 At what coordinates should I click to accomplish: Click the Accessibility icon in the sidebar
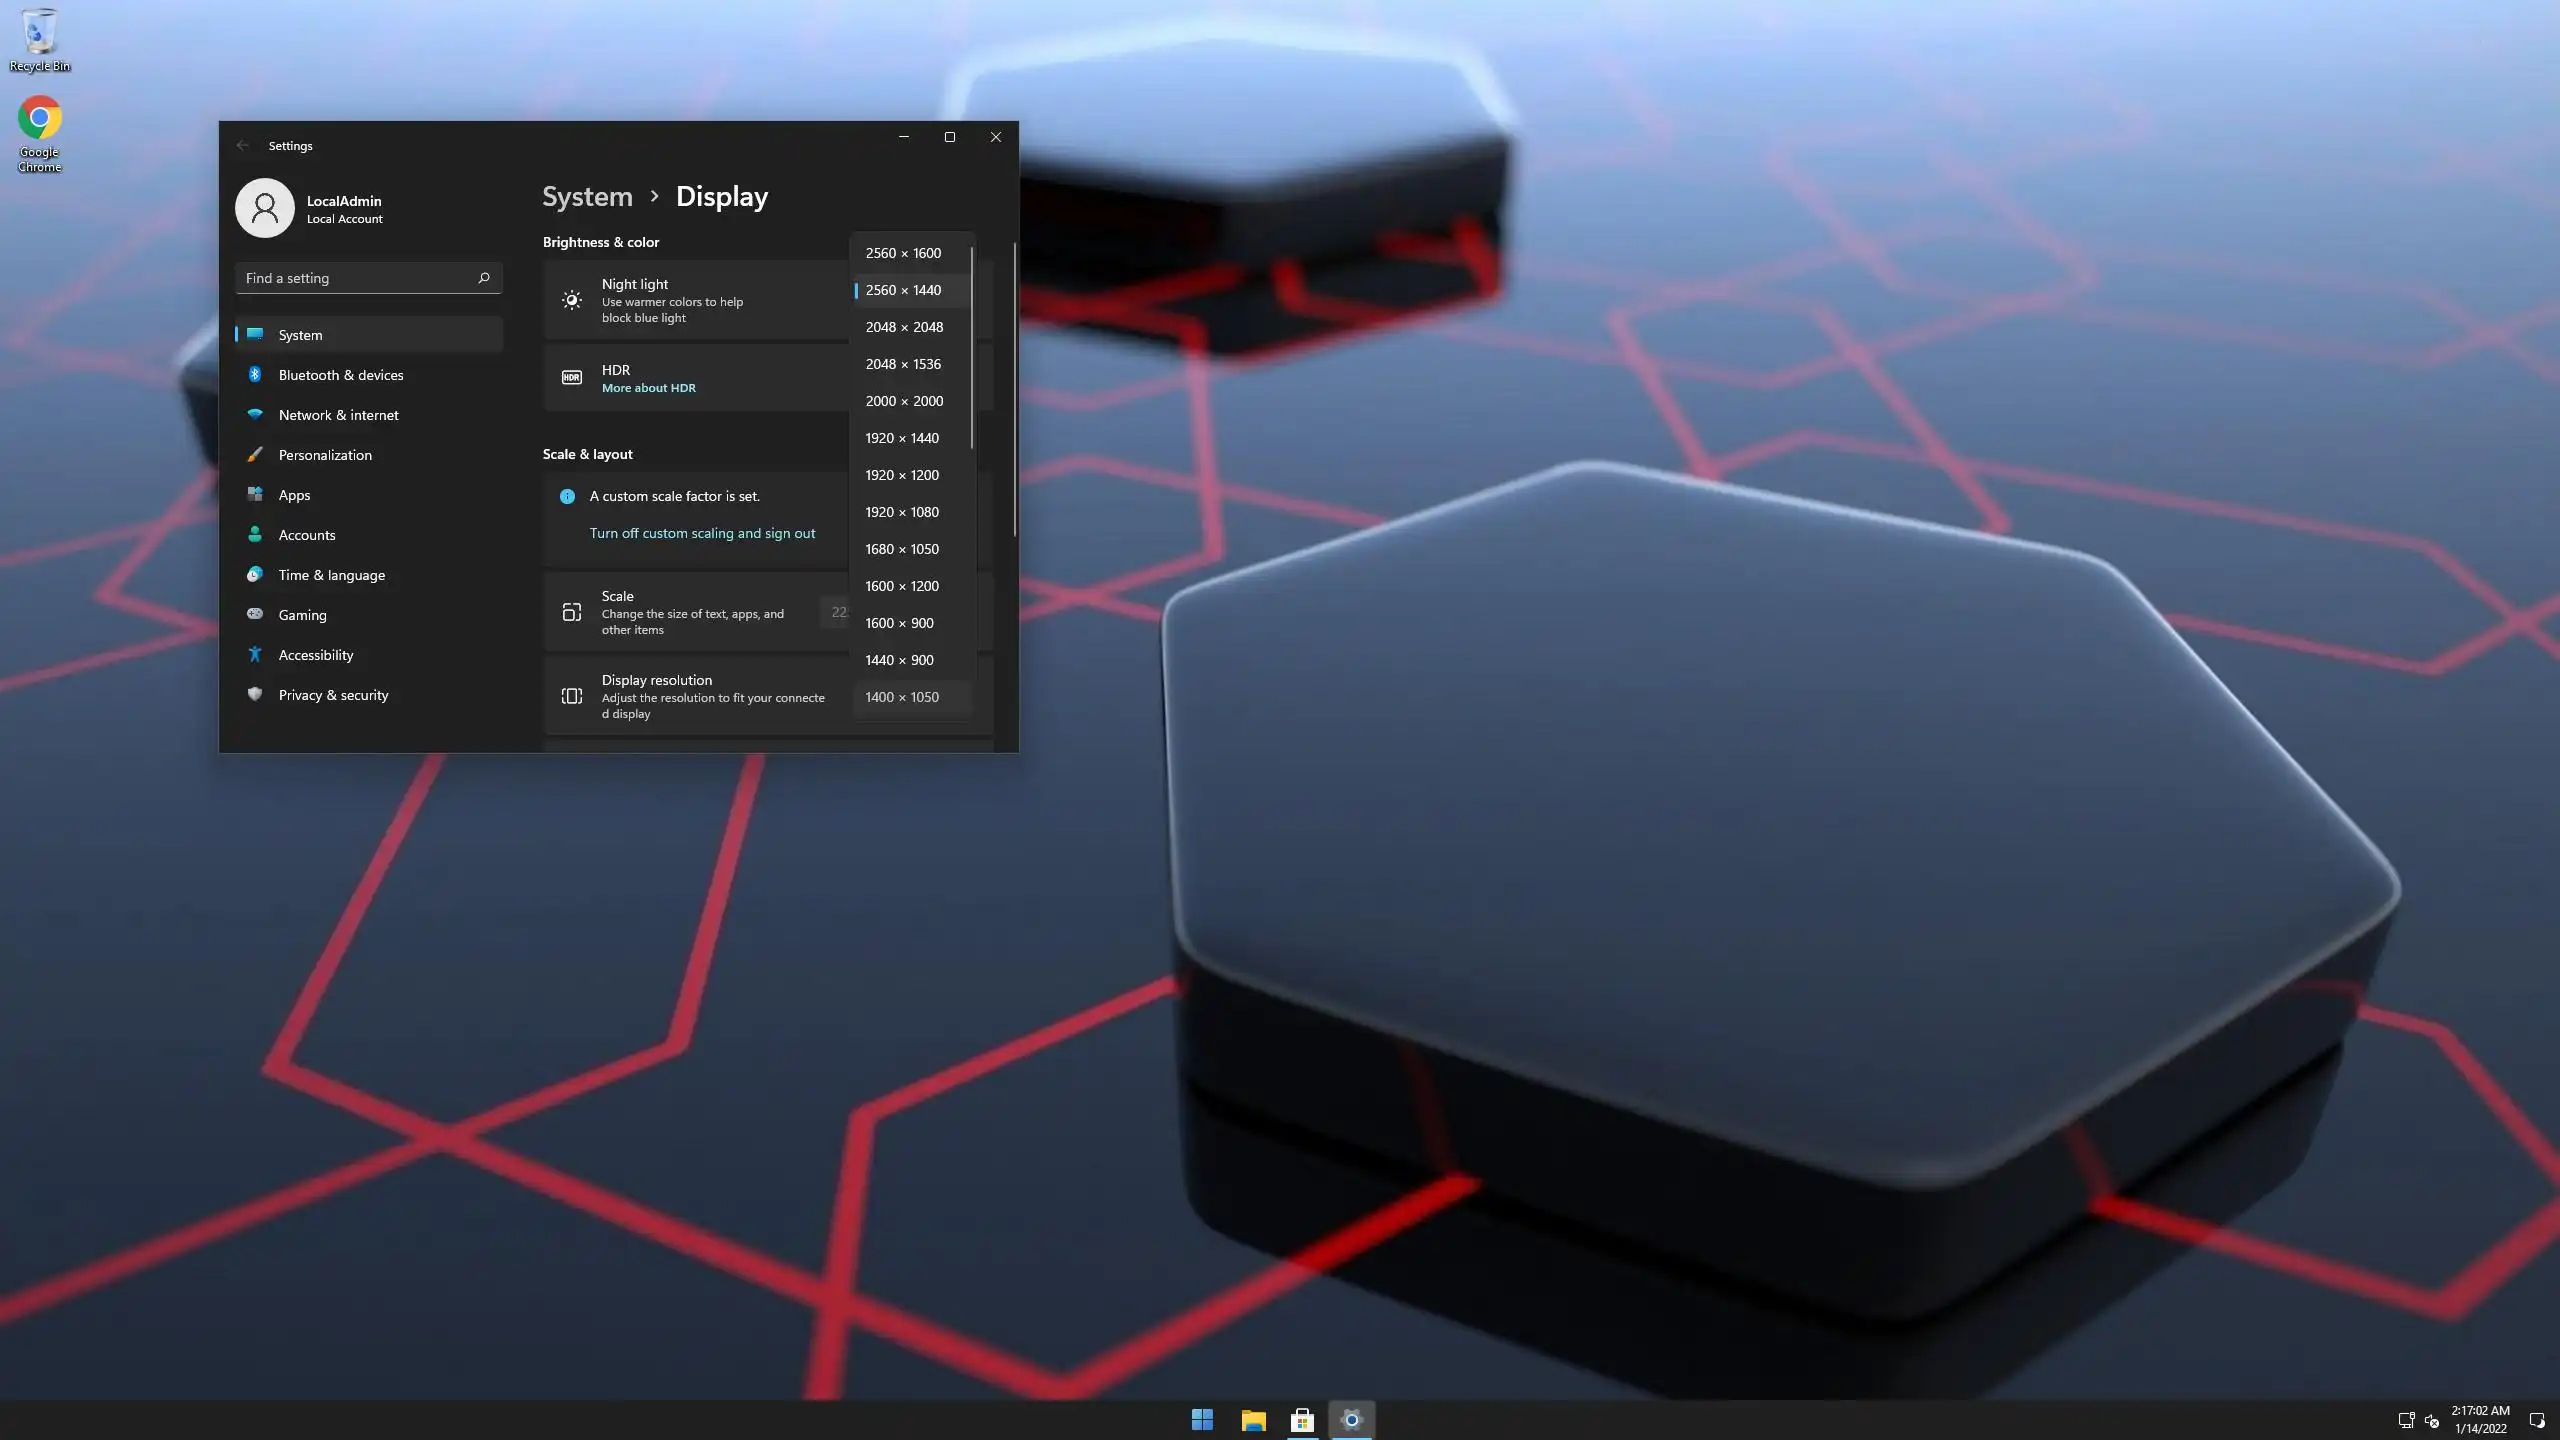click(255, 654)
